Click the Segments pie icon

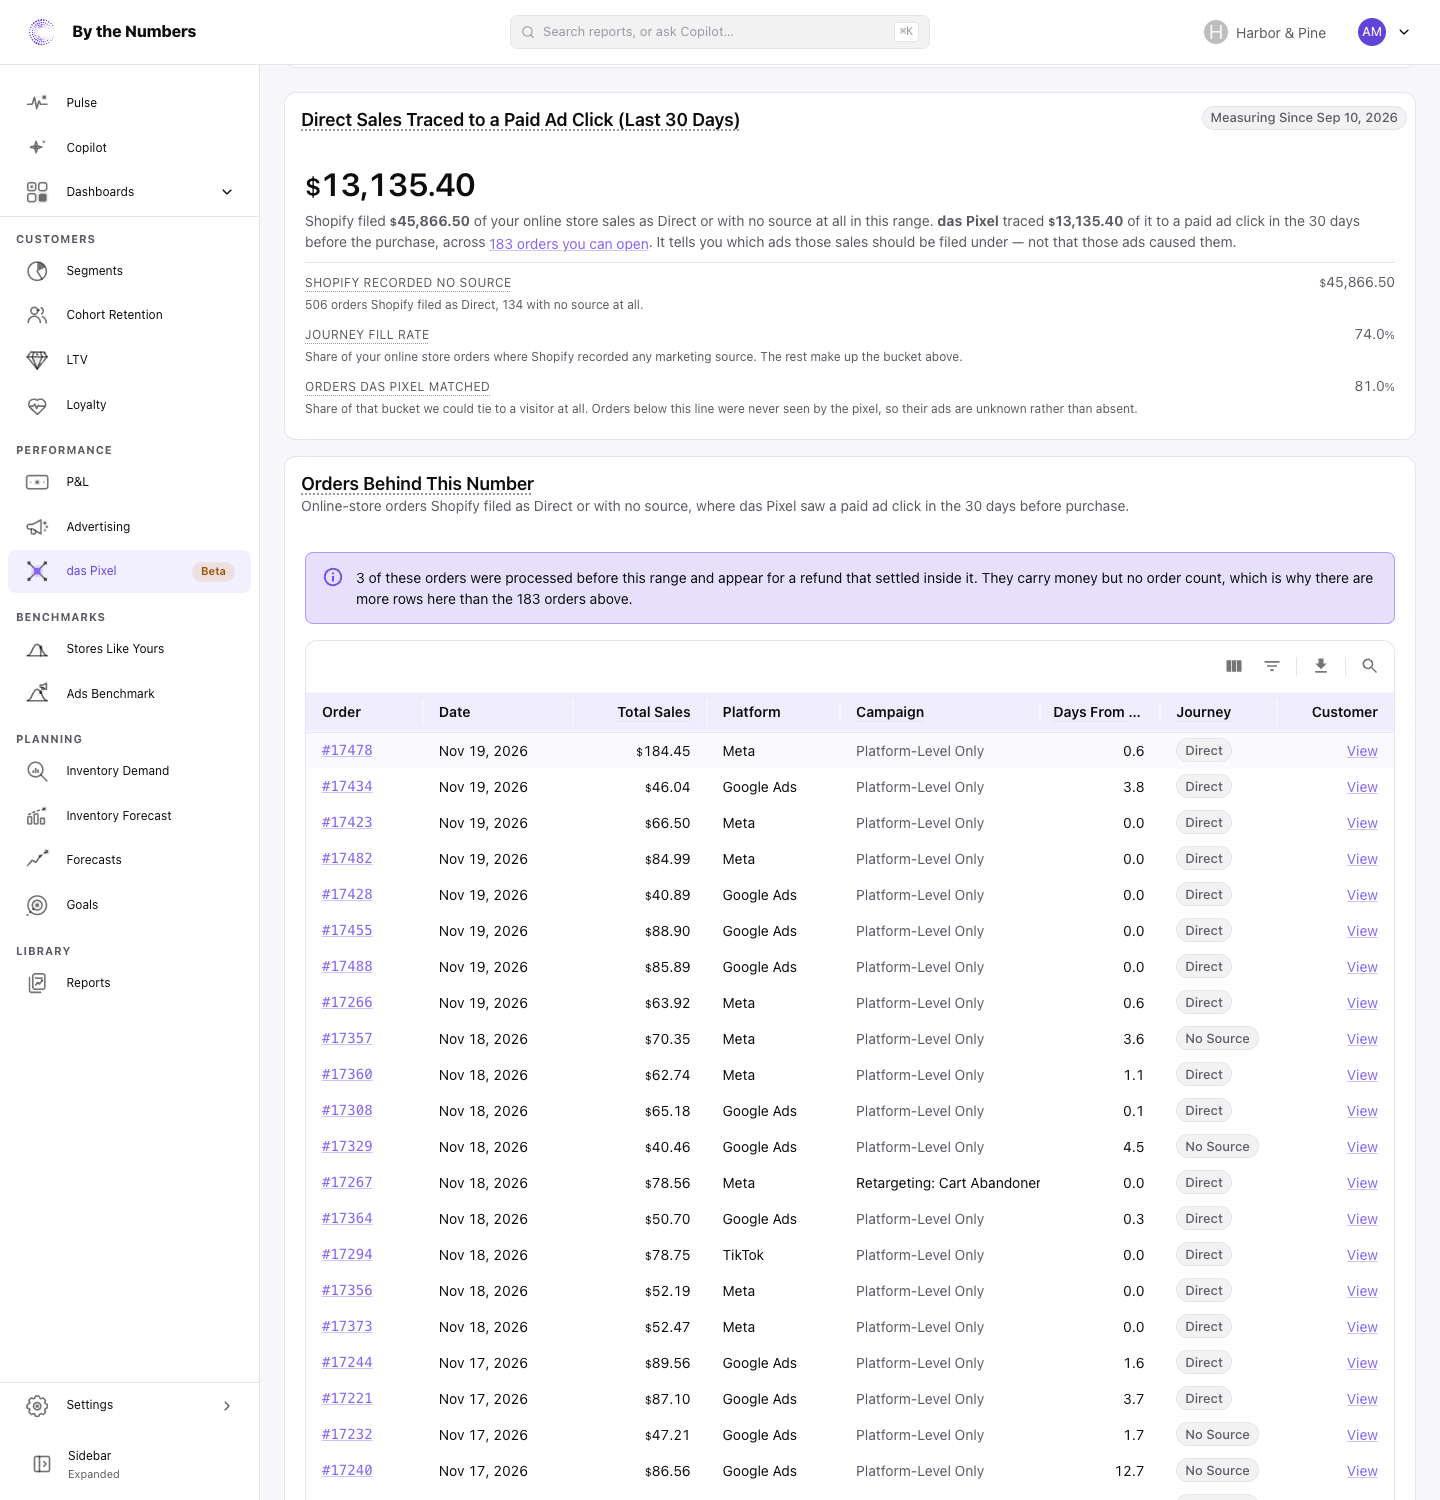(37, 271)
